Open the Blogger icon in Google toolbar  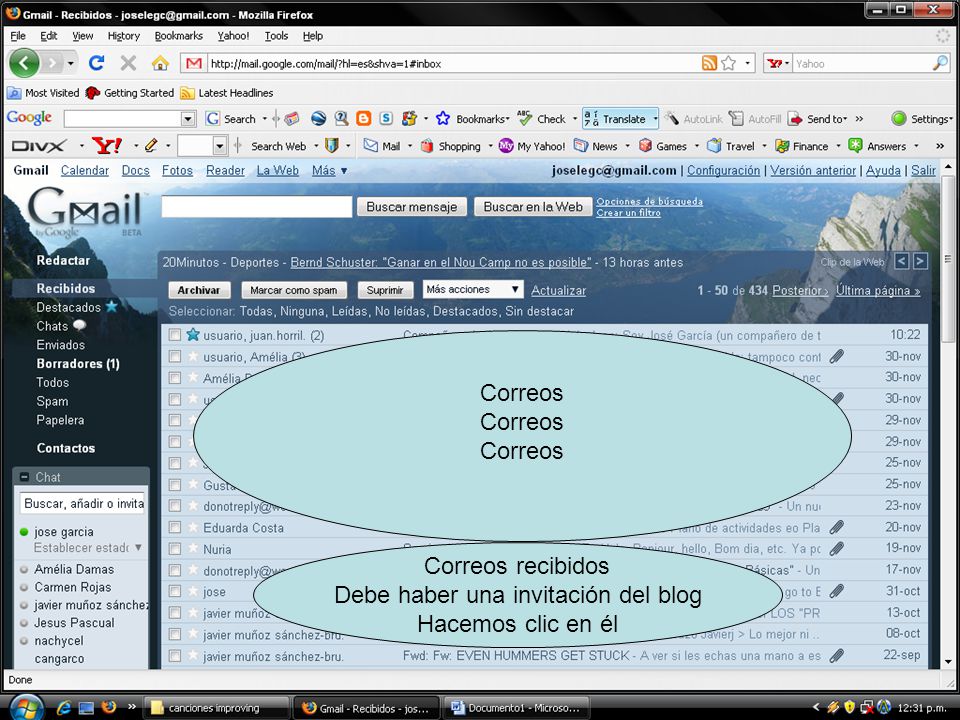click(x=364, y=119)
